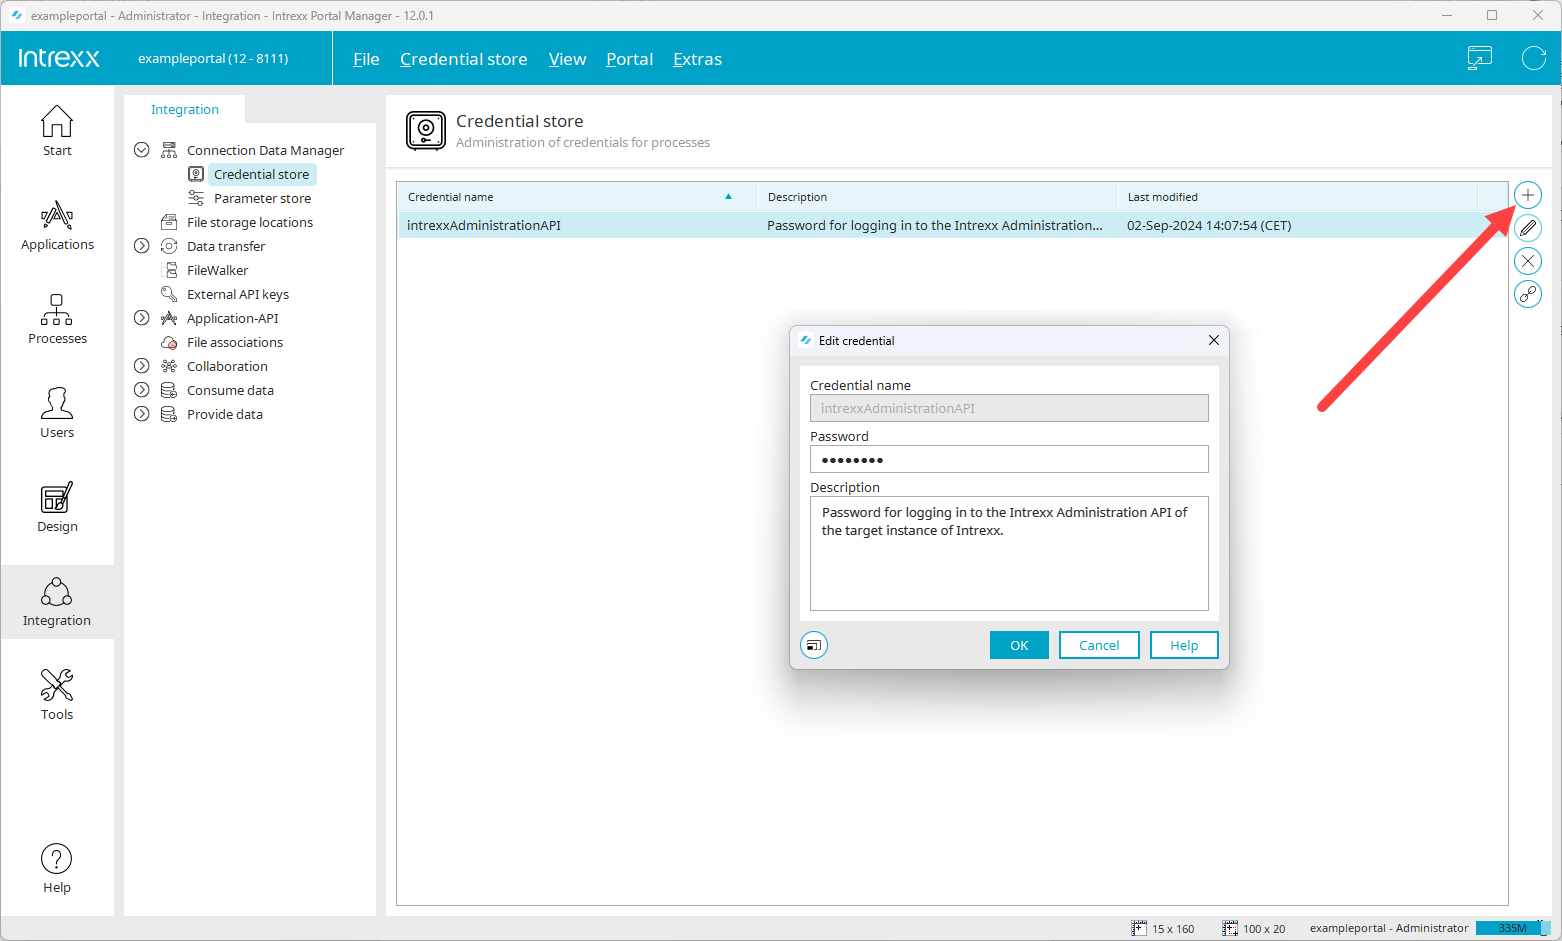Click the Collaboration tree icon
Screen dimensions: 1562x941
point(169,366)
